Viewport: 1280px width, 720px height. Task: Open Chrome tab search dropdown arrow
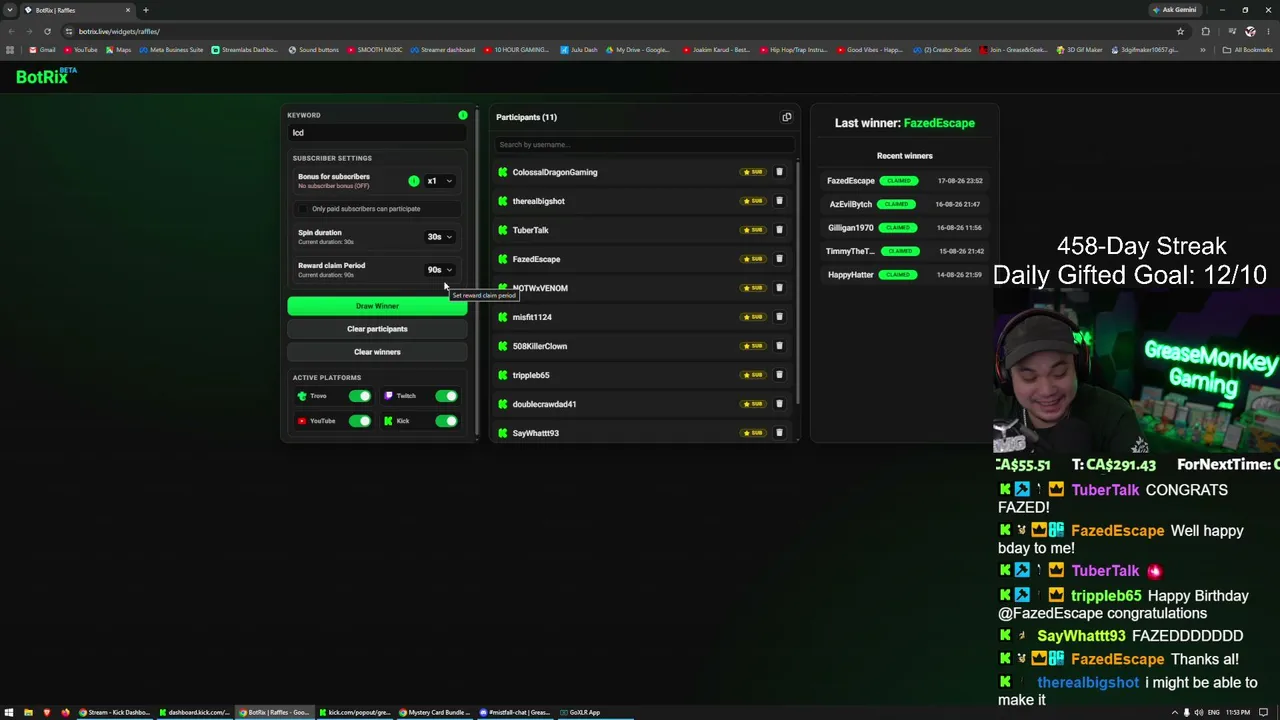click(10, 10)
